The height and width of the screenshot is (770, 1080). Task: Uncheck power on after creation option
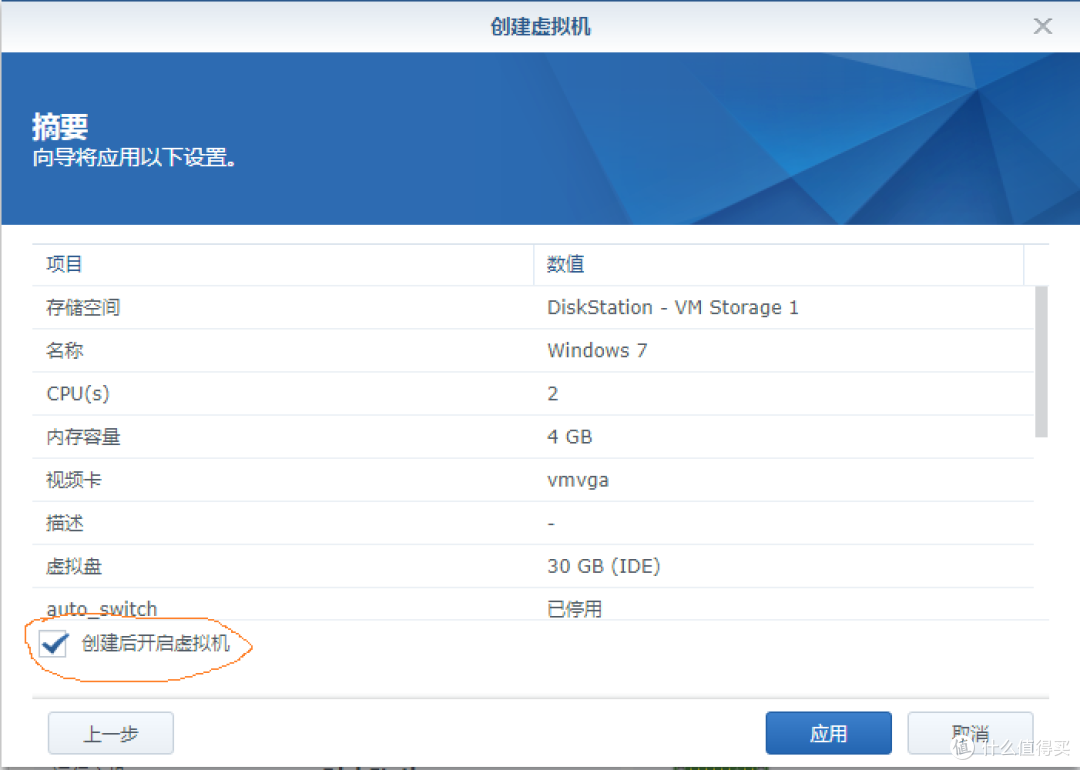point(54,644)
